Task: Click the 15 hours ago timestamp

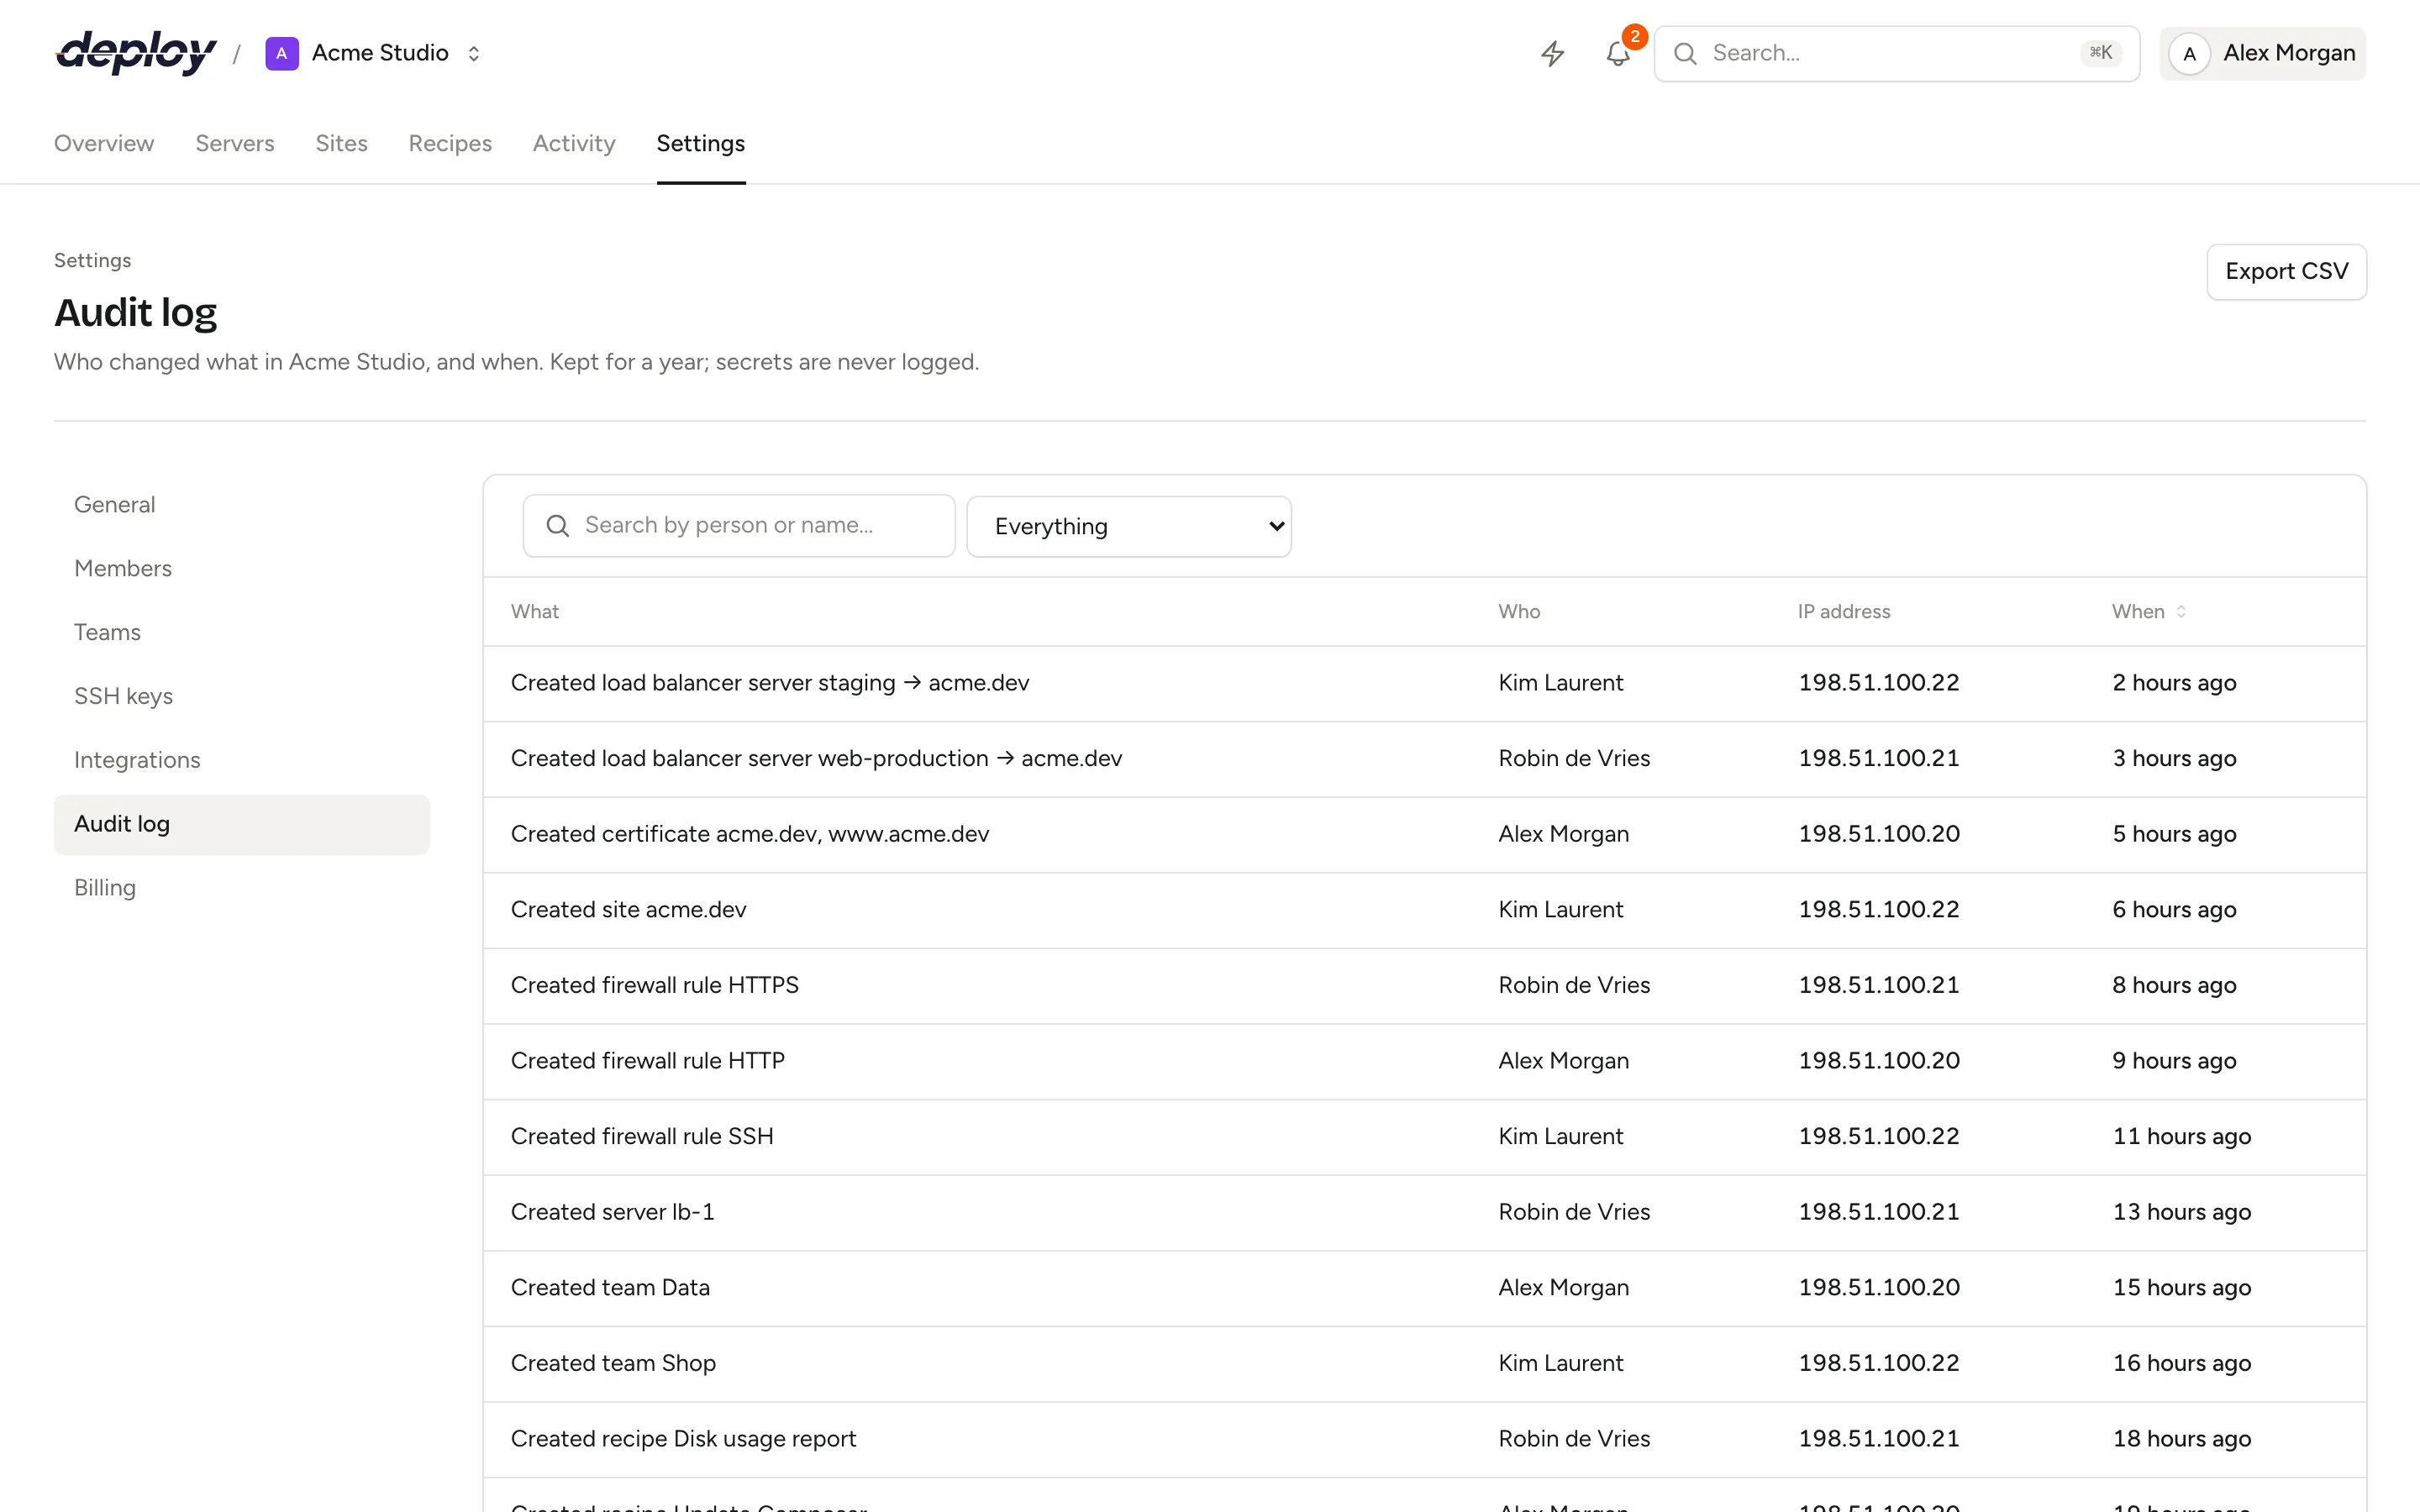Action: click(2181, 1288)
